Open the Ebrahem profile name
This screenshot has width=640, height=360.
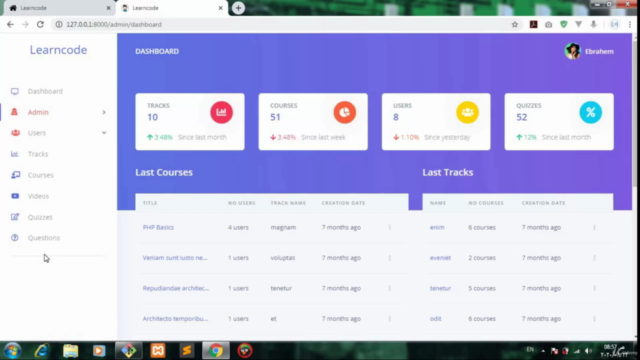[599, 51]
